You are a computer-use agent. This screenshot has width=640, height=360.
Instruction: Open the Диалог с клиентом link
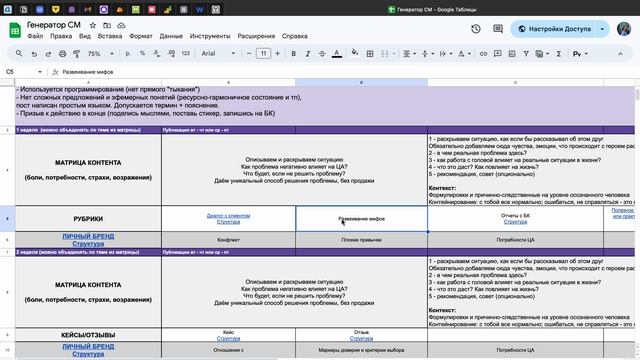pos(228,216)
